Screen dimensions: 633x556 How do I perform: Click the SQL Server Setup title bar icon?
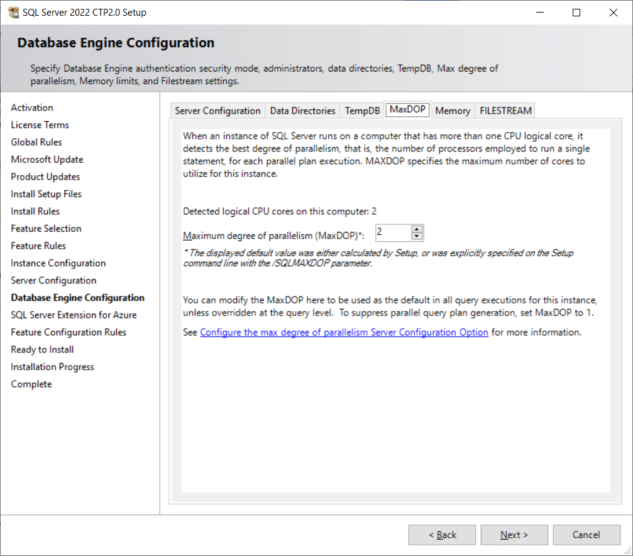[x=13, y=13]
